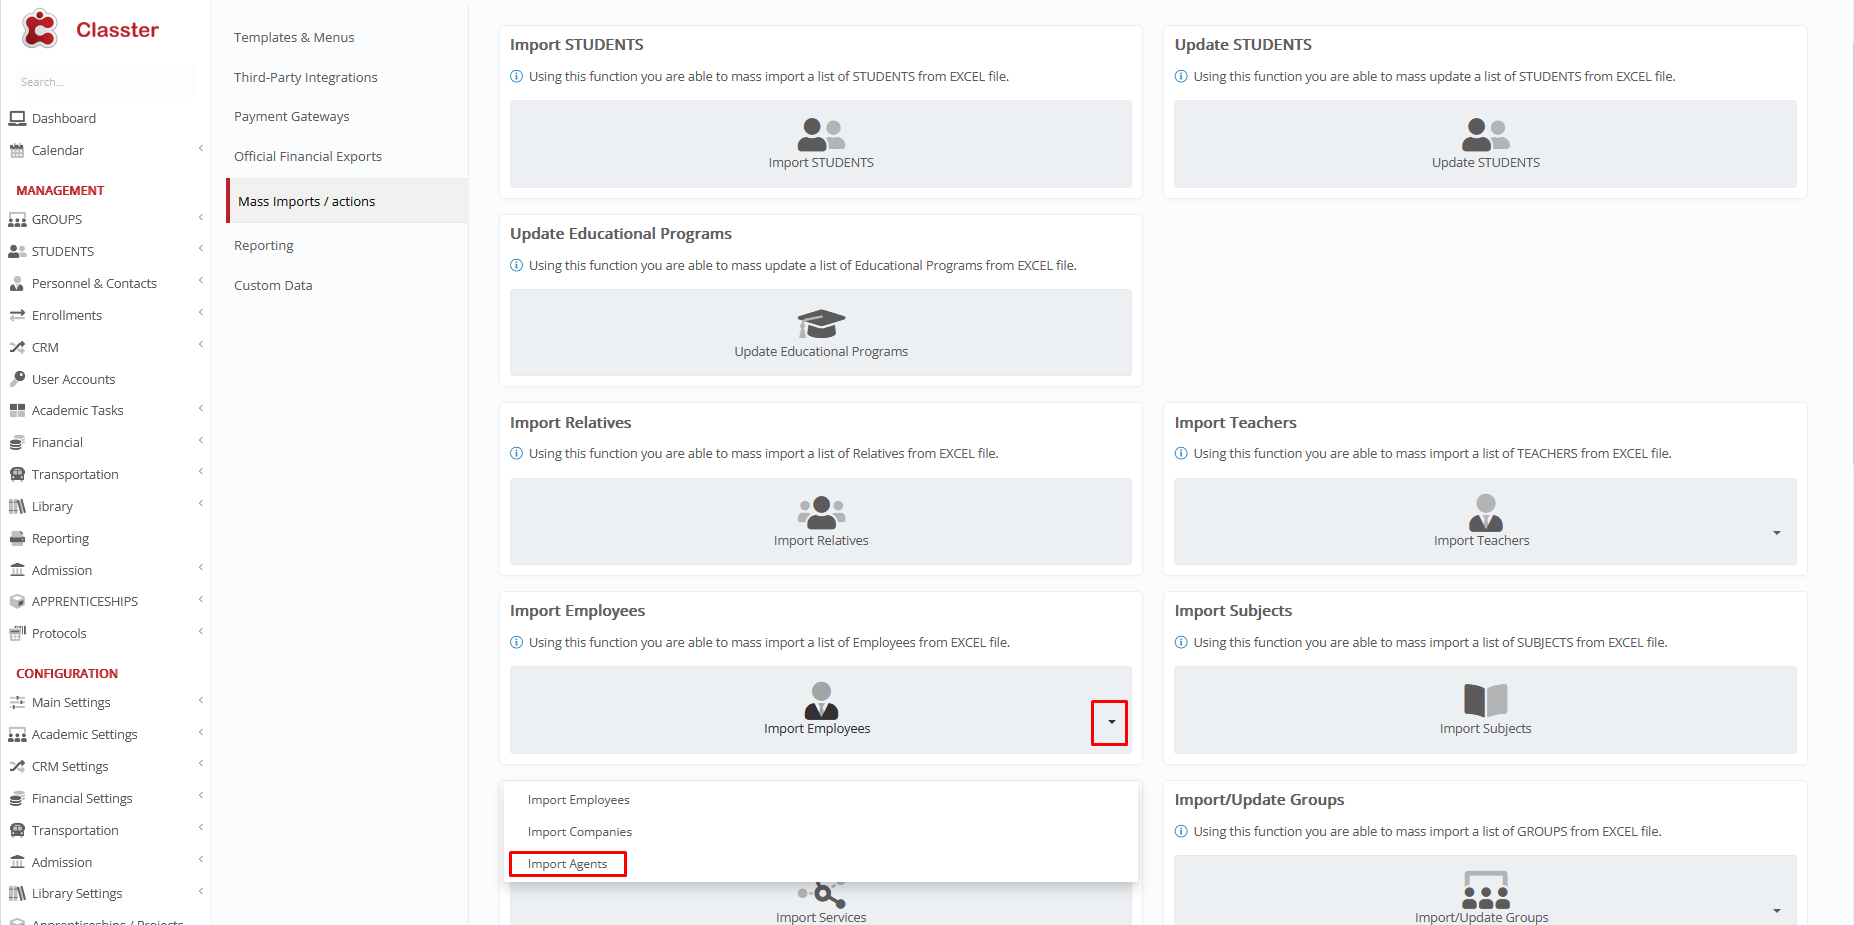
Task: Open the Import/Update Groups dropdown arrow
Action: [1776, 910]
